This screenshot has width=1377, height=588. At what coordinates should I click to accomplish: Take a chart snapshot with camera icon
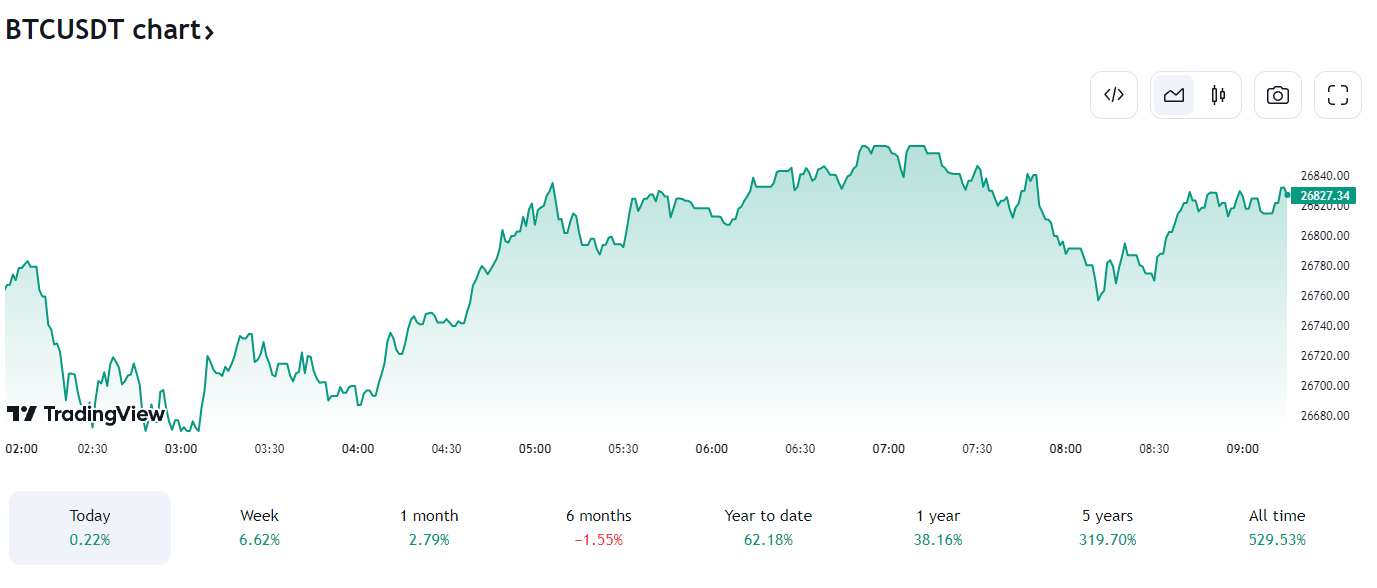pos(1278,95)
